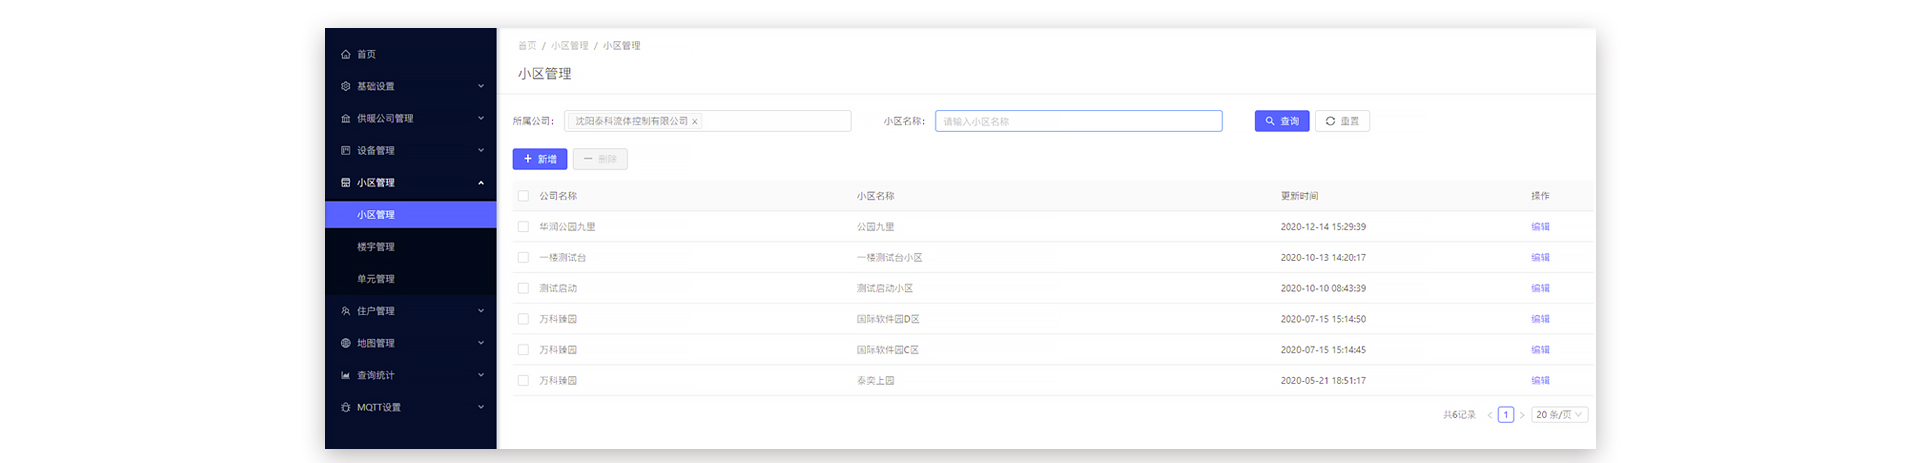The width and height of the screenshot is (1920, 463).
Task: Click the home icon in sidebar
Action: [x=346, y=55]
